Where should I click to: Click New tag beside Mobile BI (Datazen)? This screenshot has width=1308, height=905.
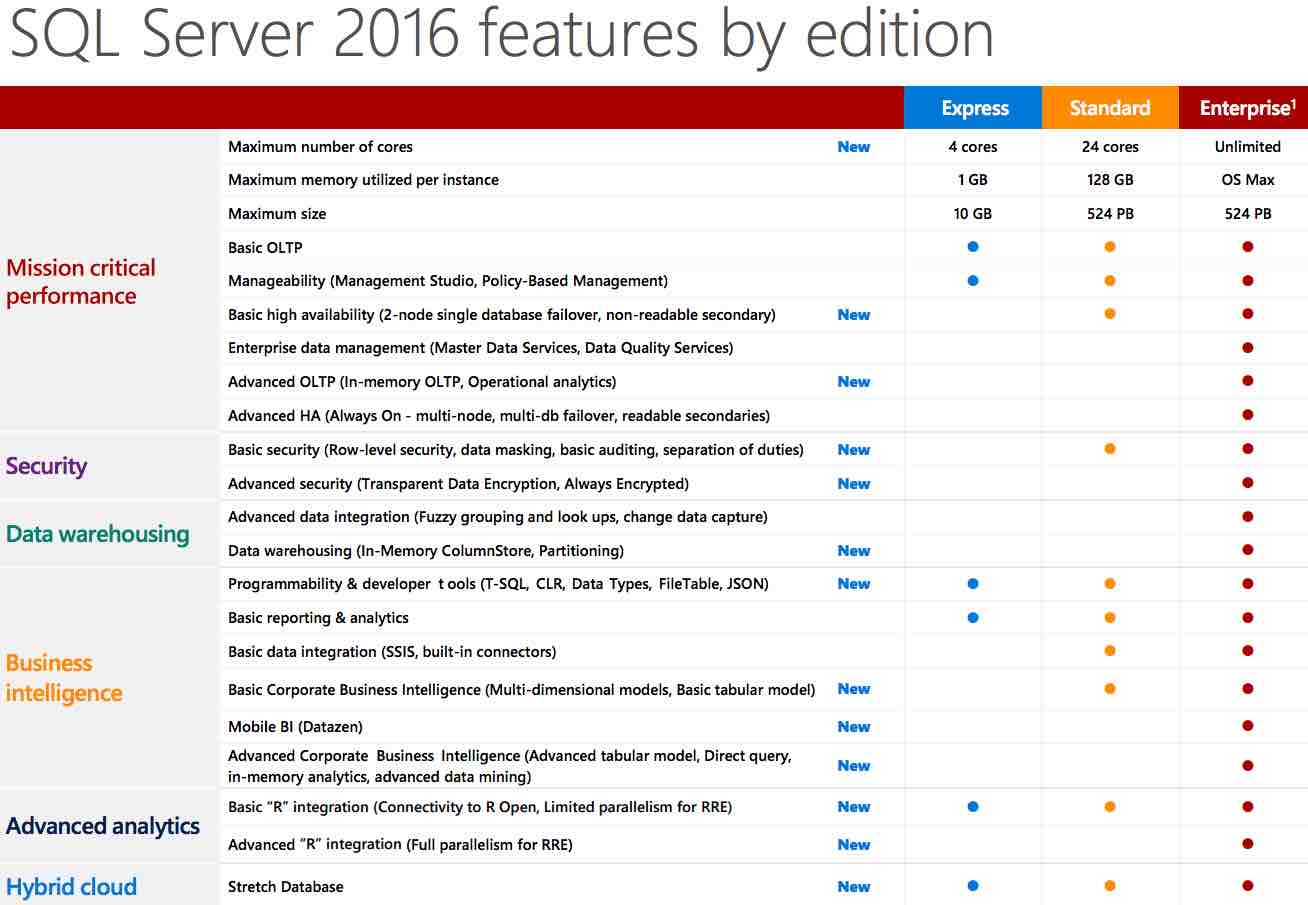pos(854,726)
